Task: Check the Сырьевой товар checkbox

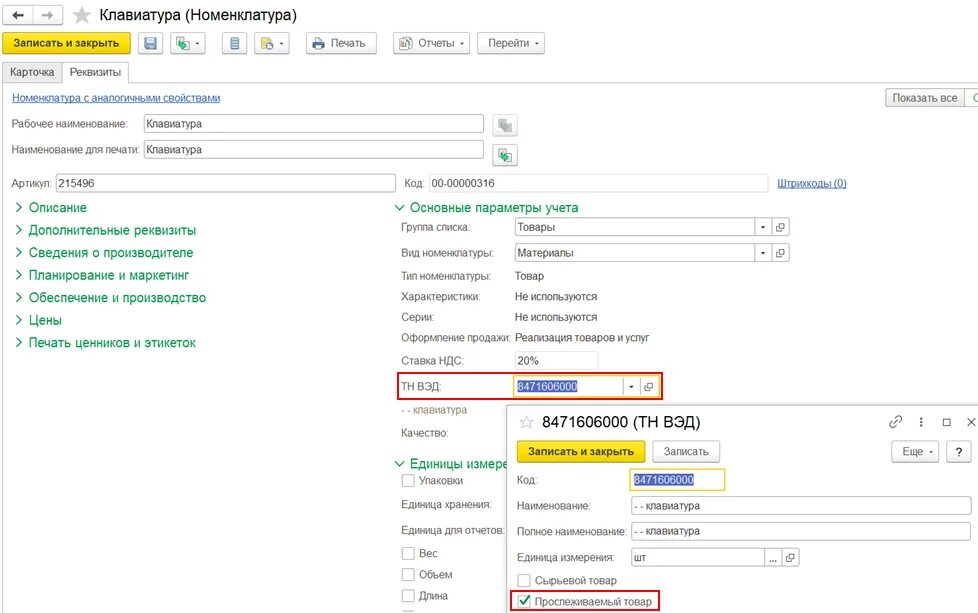Action: point(524,581)
